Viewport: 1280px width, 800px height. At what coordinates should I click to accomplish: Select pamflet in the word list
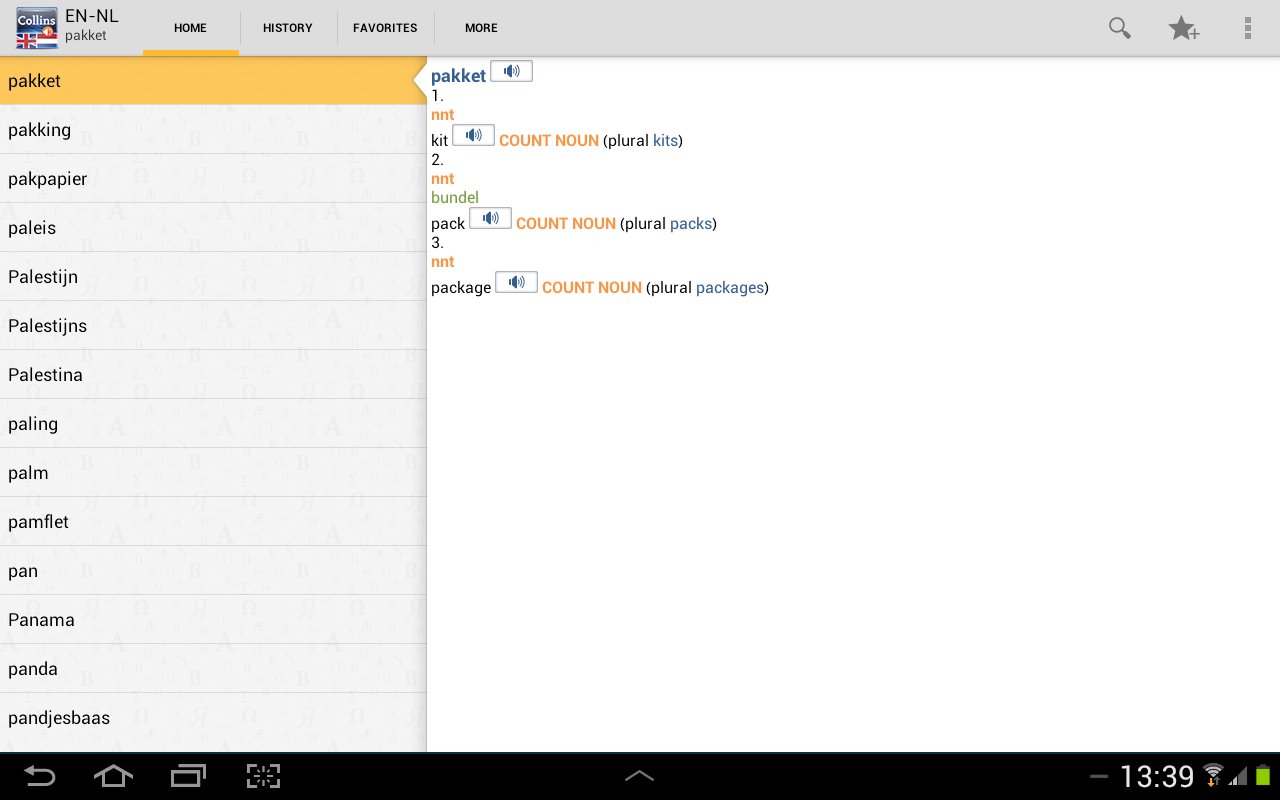point(213,522)
